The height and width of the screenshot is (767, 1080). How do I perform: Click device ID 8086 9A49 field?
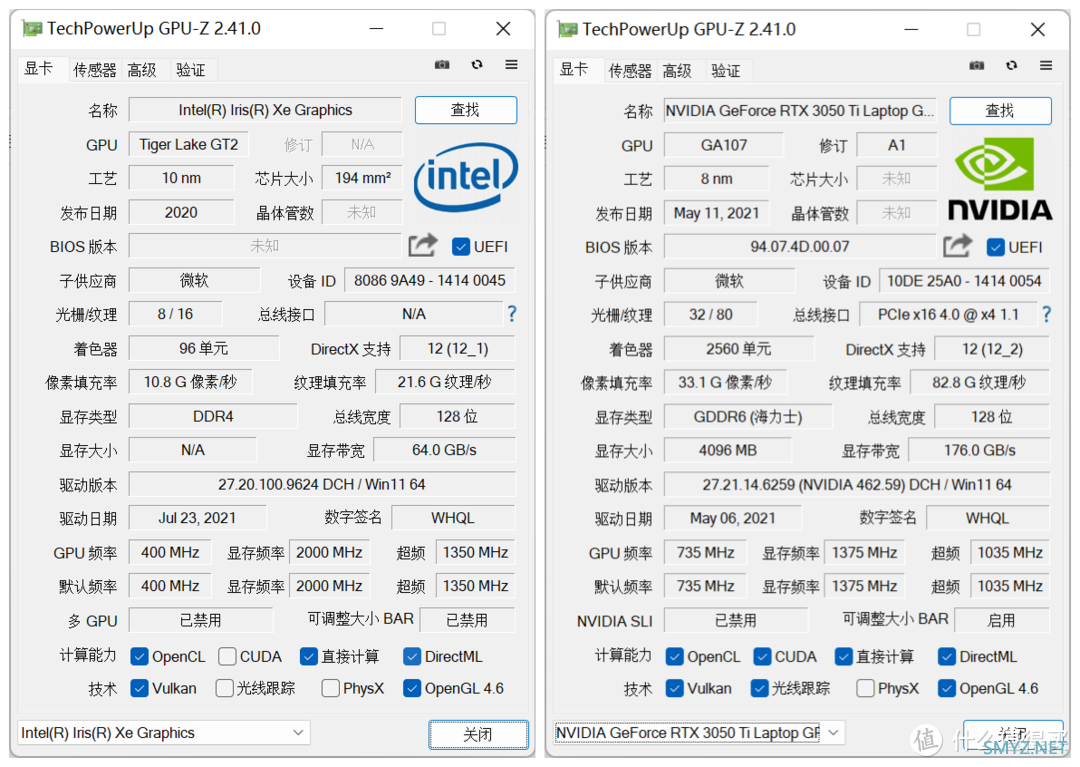430,280
